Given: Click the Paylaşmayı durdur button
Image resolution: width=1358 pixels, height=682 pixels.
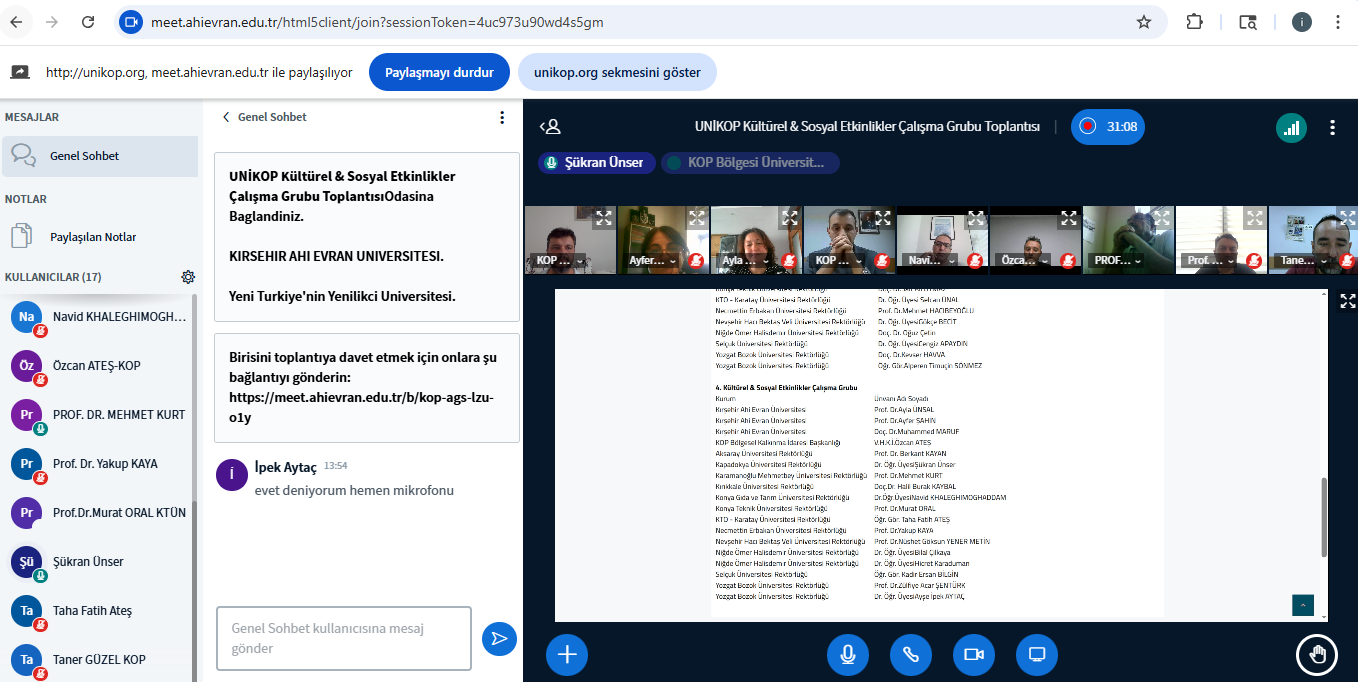Looking at the screenshot, I should pos(439,72).
